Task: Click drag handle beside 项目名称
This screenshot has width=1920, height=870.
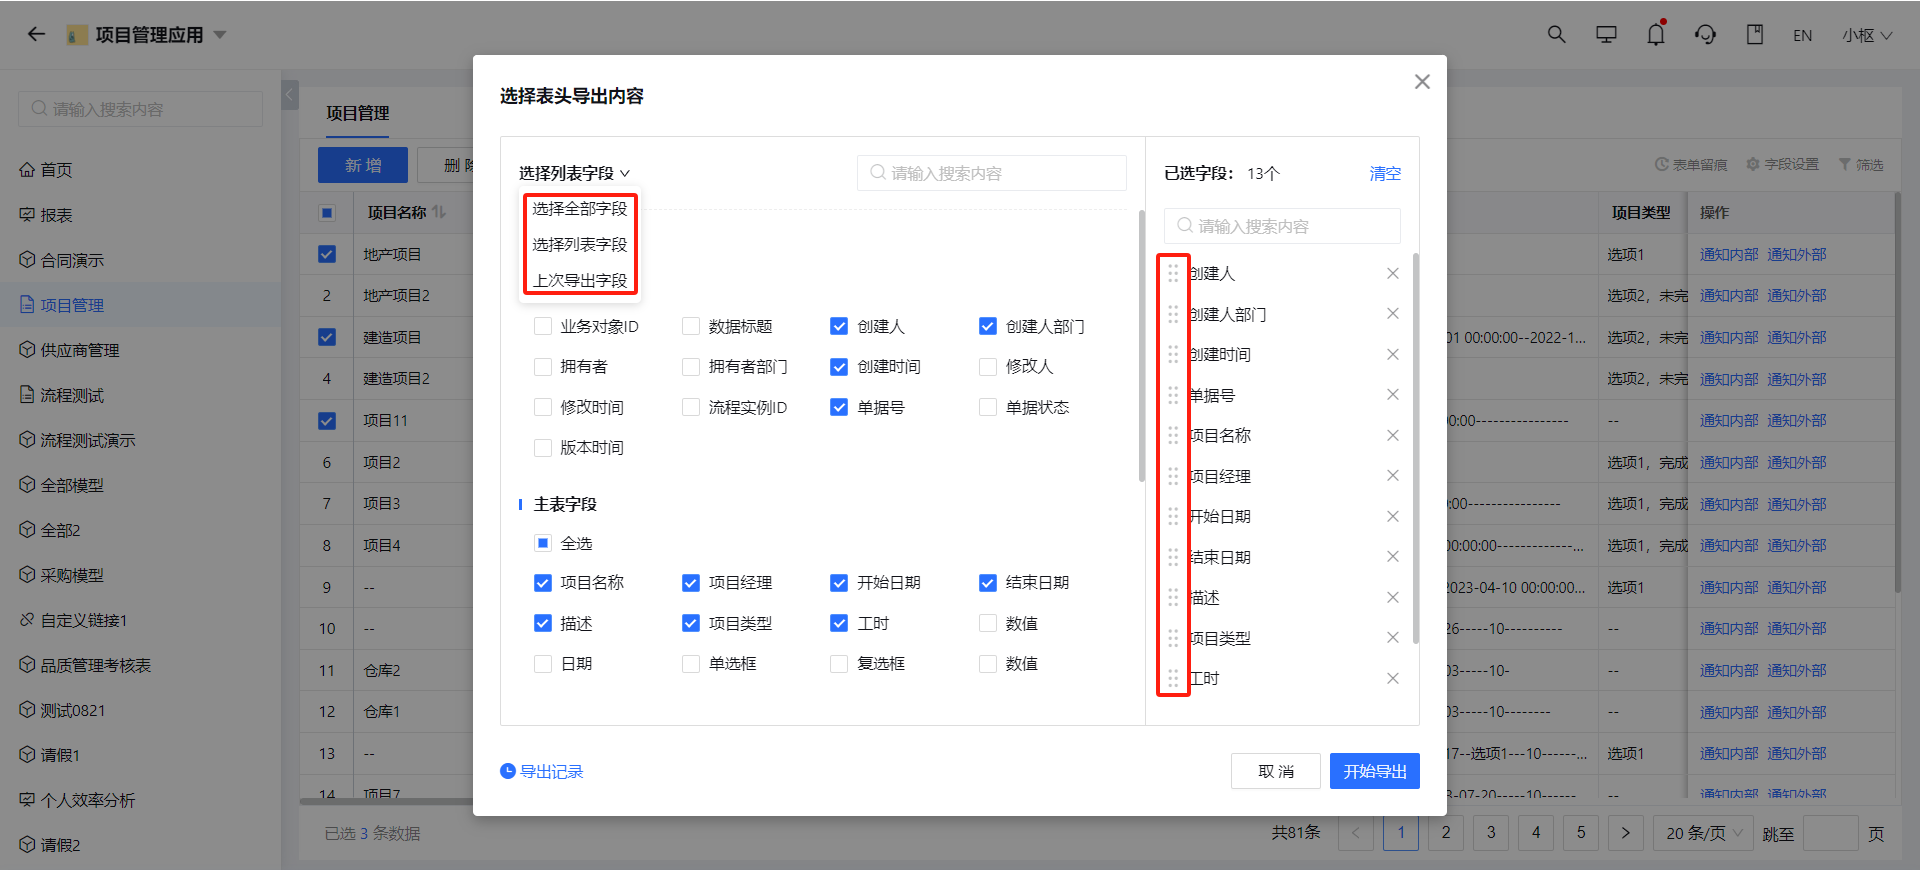Action: pos(1173,435)
